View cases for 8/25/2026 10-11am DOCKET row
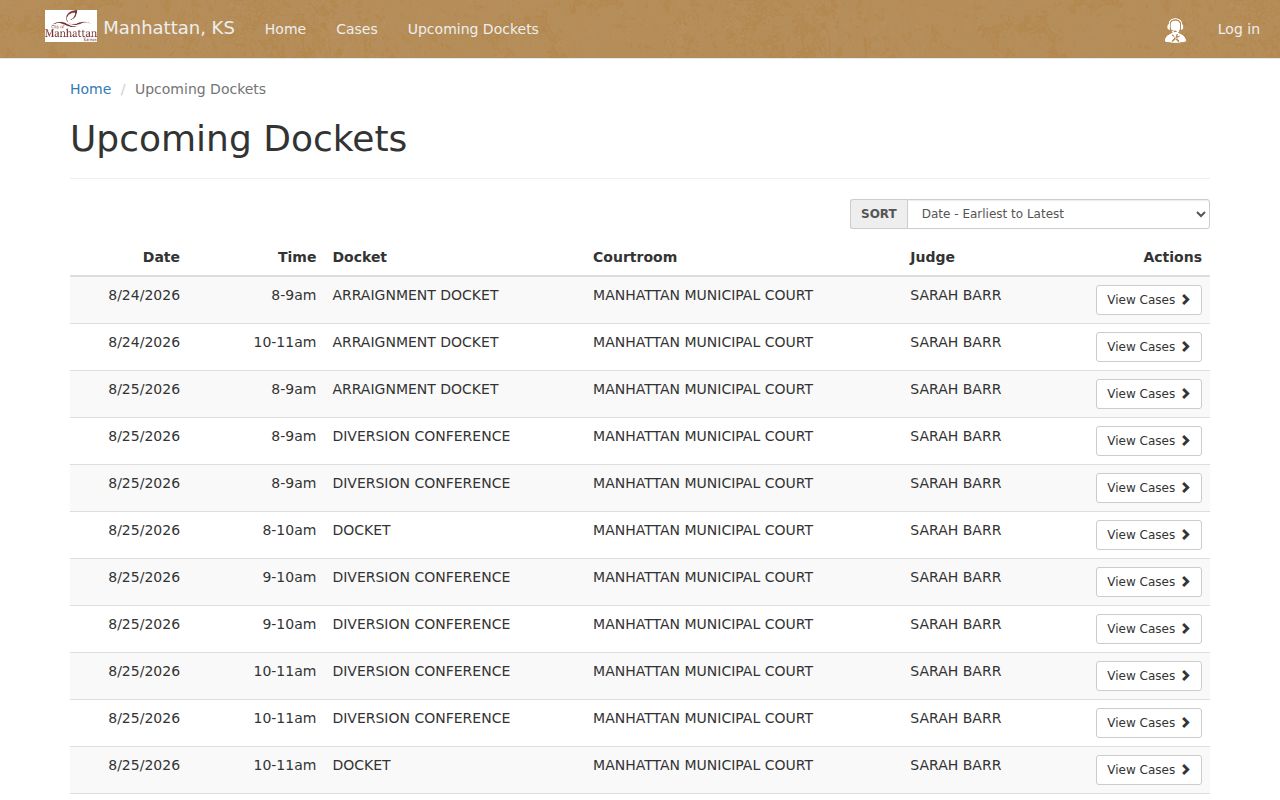Image resolution: width=1280 pixels, height=800 pixels. pyautogui.click(x=1148, y=770)
